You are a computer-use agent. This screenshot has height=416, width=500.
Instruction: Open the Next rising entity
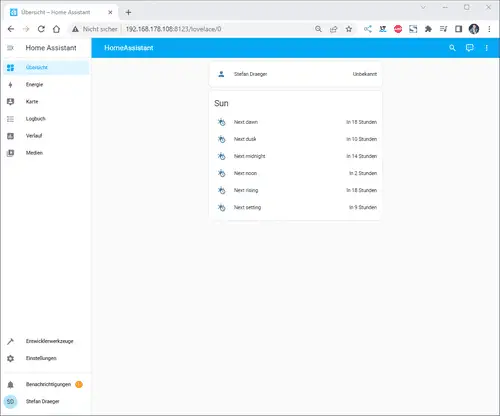point(295,190)
